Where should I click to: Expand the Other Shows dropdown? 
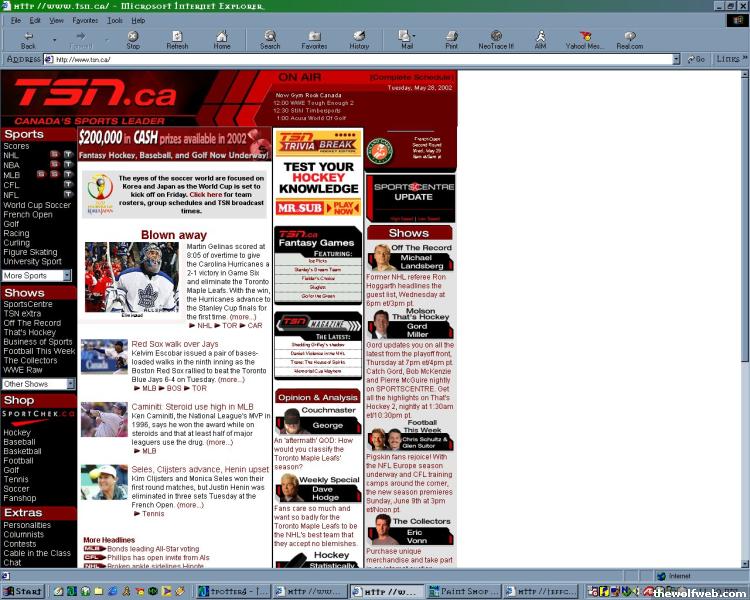pos(69,384)
